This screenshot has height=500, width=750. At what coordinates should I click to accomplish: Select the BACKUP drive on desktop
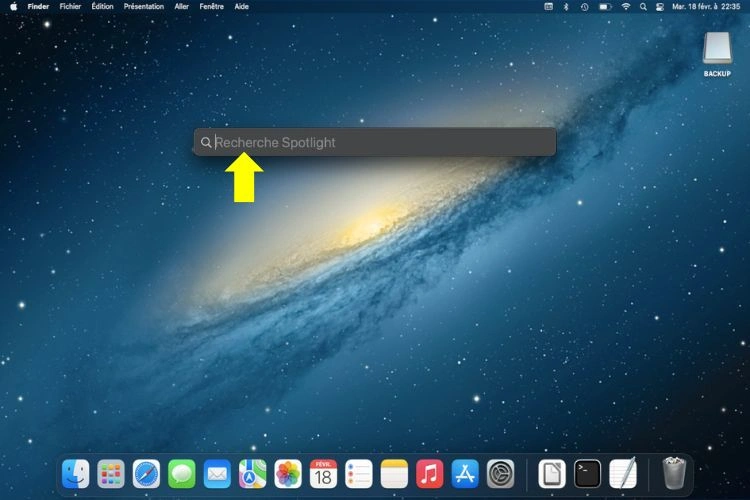point(717,54)
